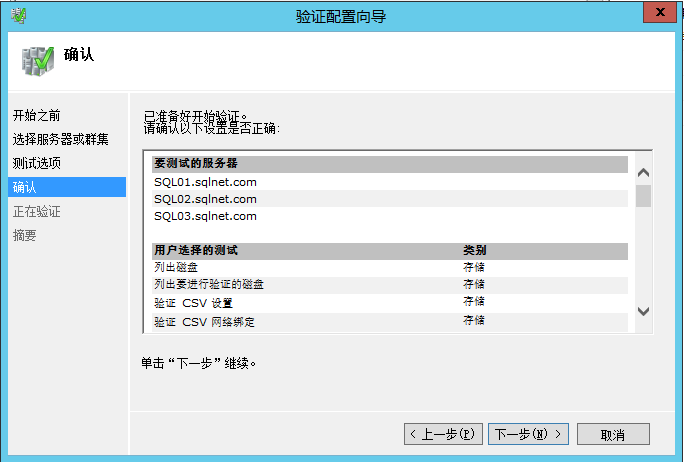Cancel the wizard with 取消

pyautogui.click(x=613, y=435)
